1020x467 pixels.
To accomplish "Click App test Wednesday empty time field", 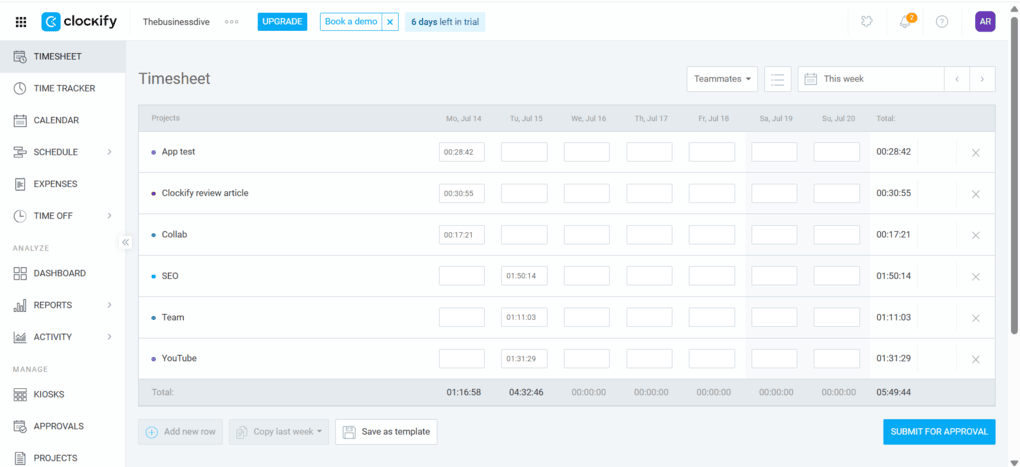I will pos(587,152).
